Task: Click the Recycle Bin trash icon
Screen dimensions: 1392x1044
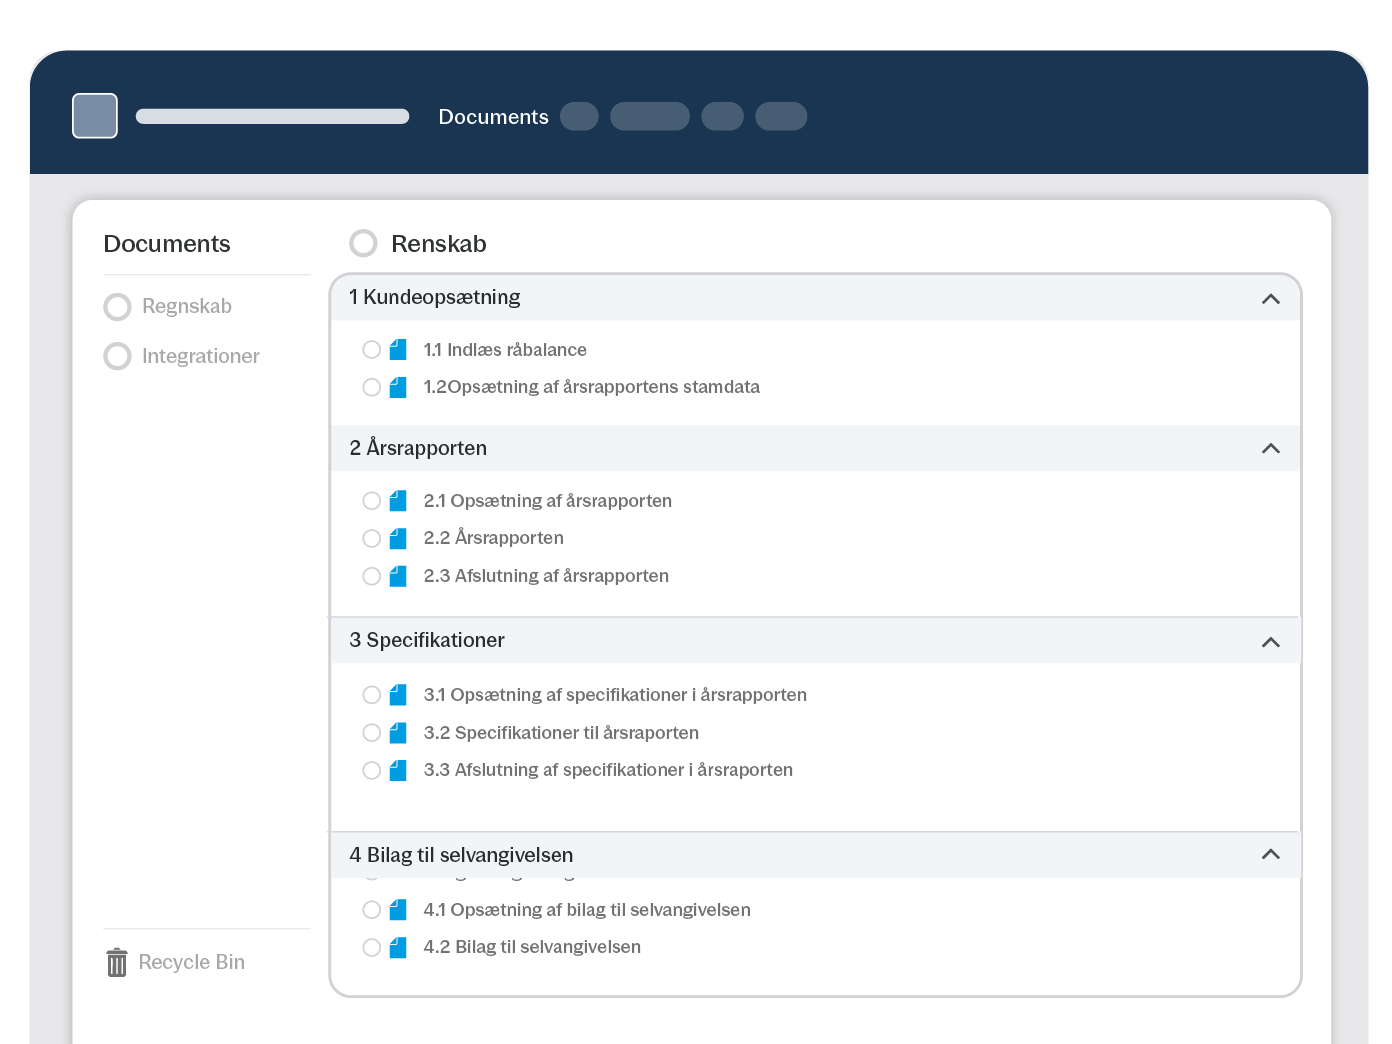Action: pyautogui.click(x=117, y=962)
